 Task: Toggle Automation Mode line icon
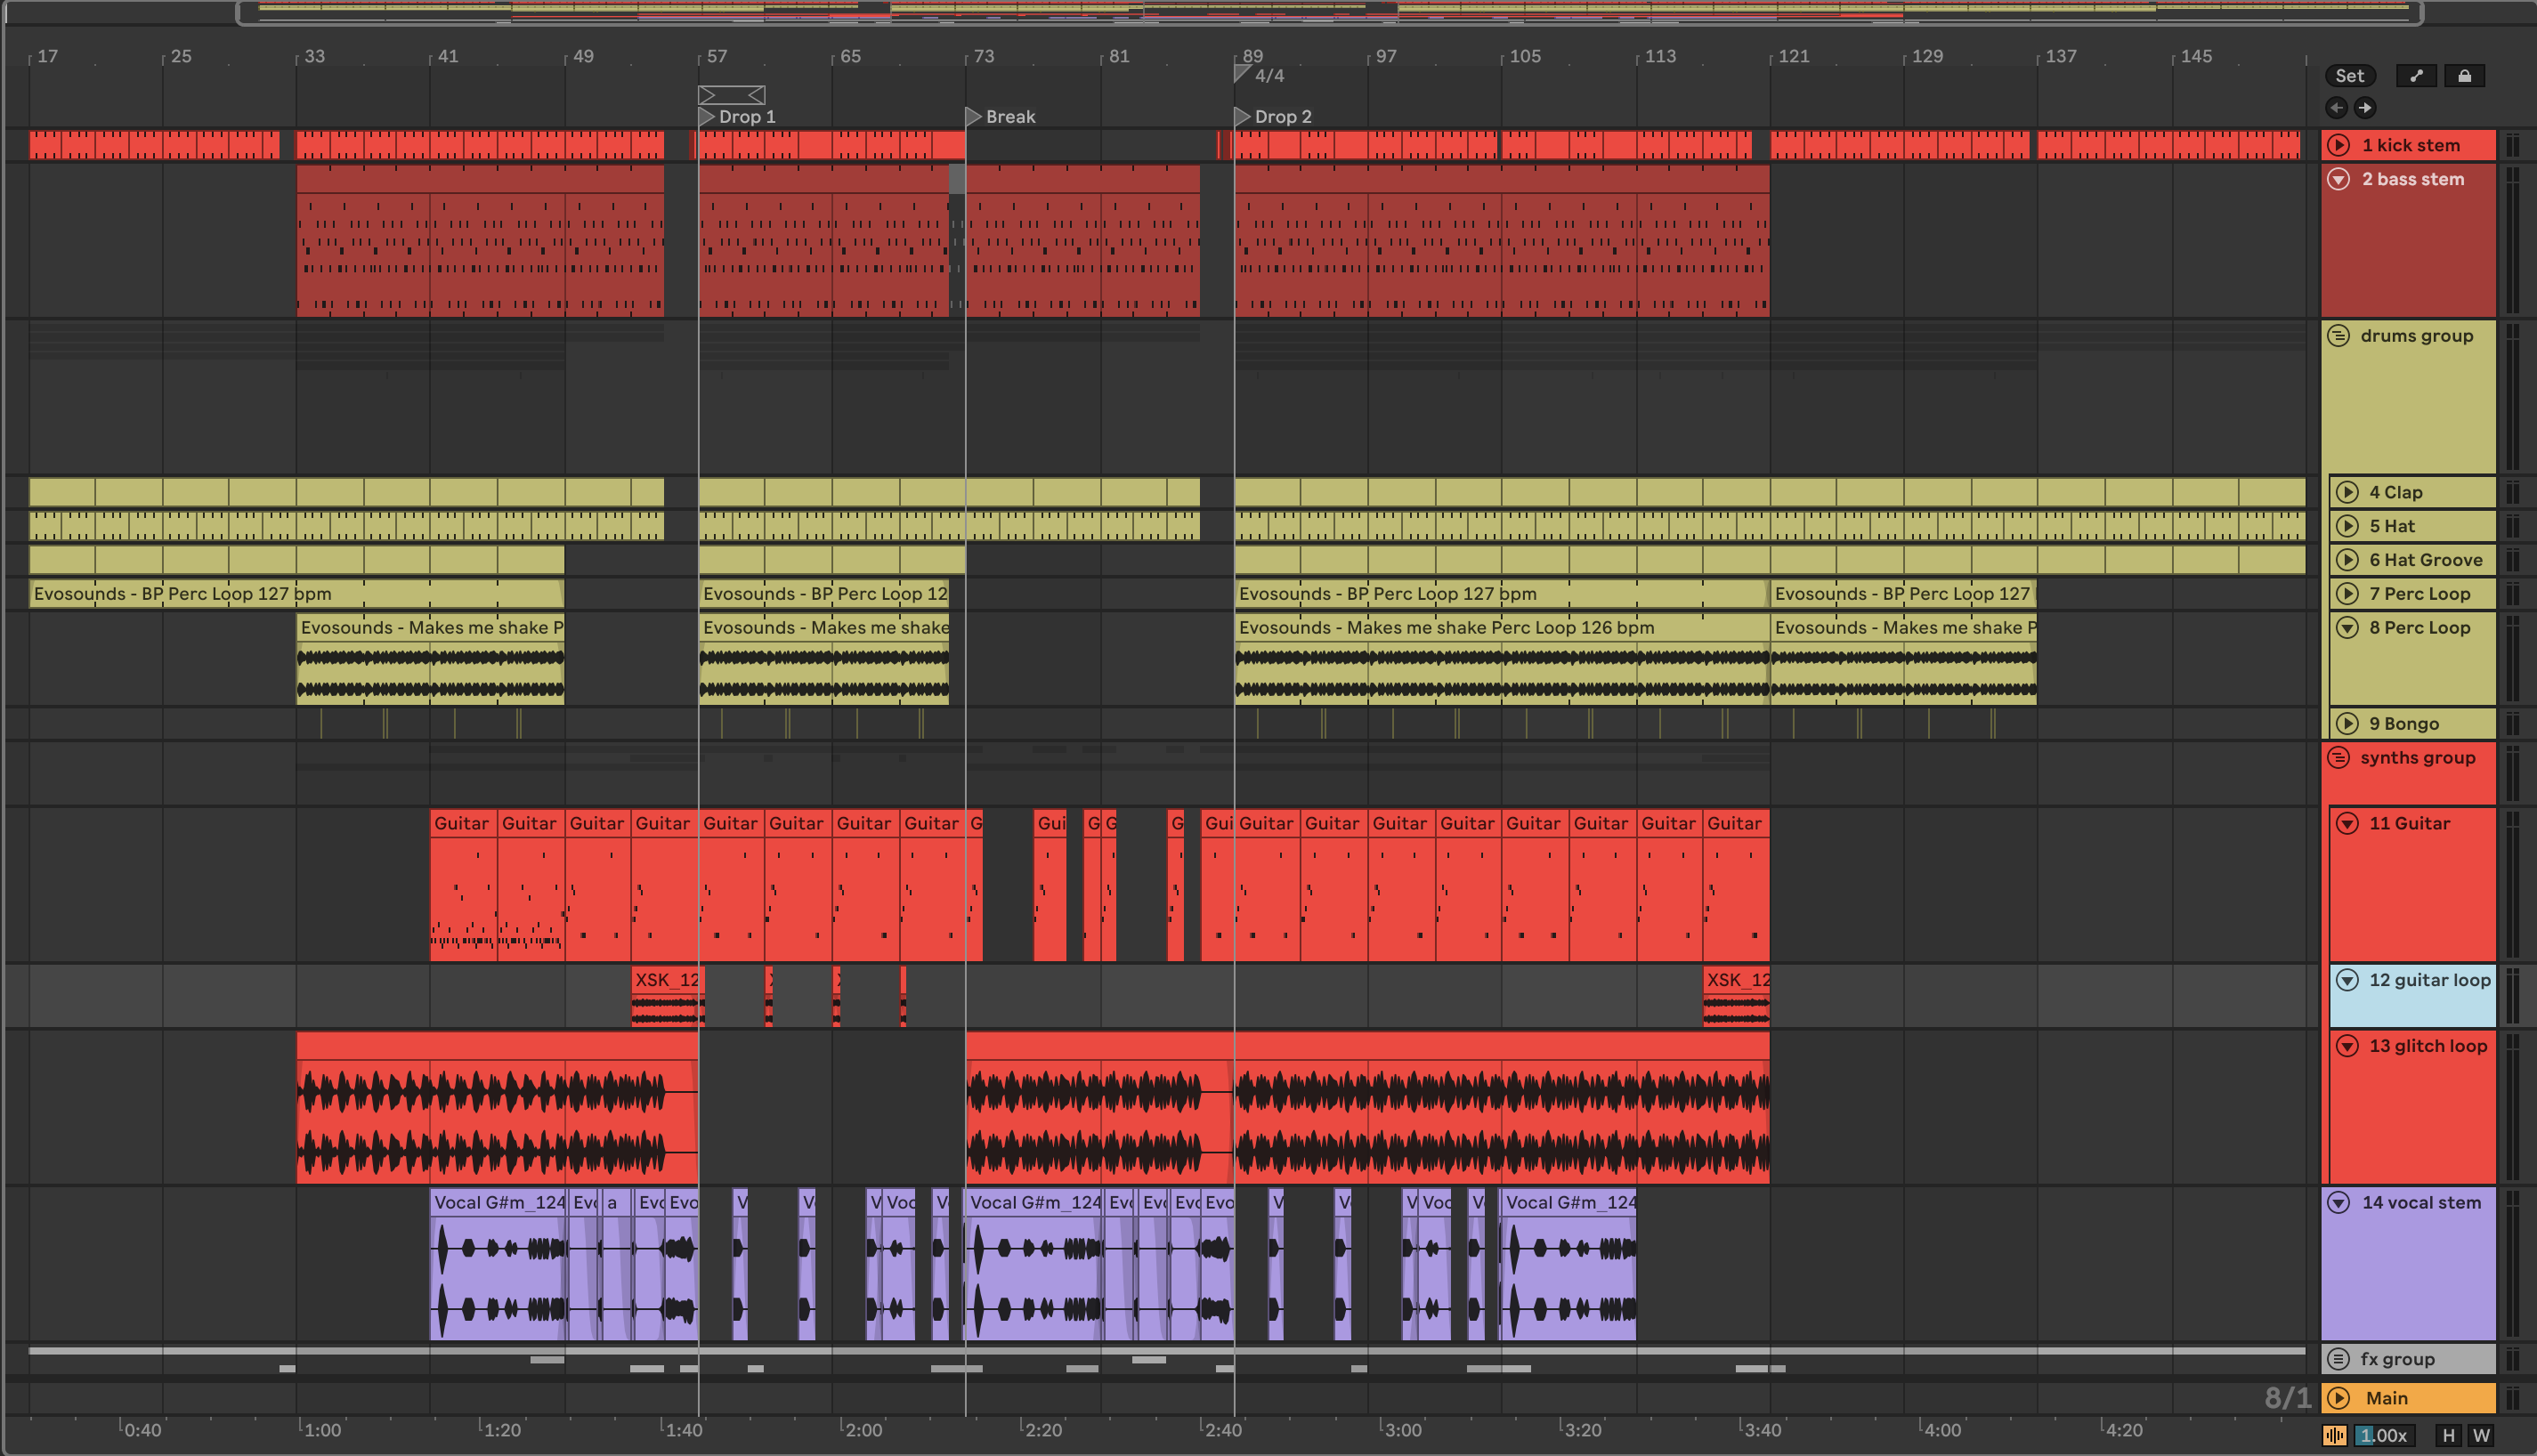coord(2416,76)
